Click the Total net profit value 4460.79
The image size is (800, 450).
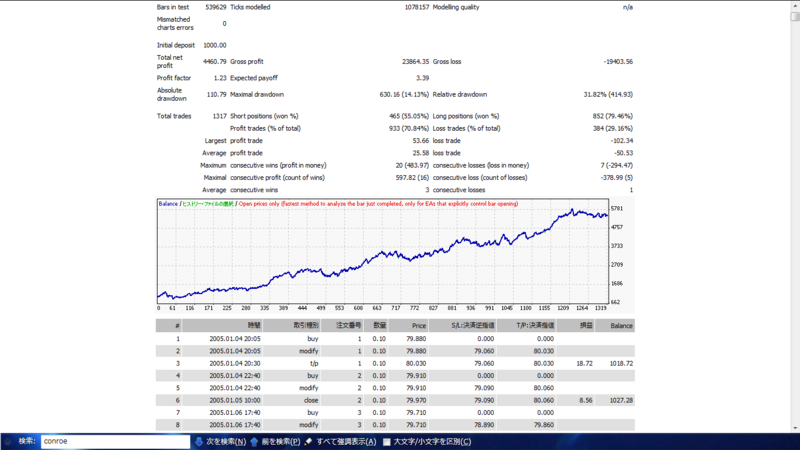coord(214,62)
